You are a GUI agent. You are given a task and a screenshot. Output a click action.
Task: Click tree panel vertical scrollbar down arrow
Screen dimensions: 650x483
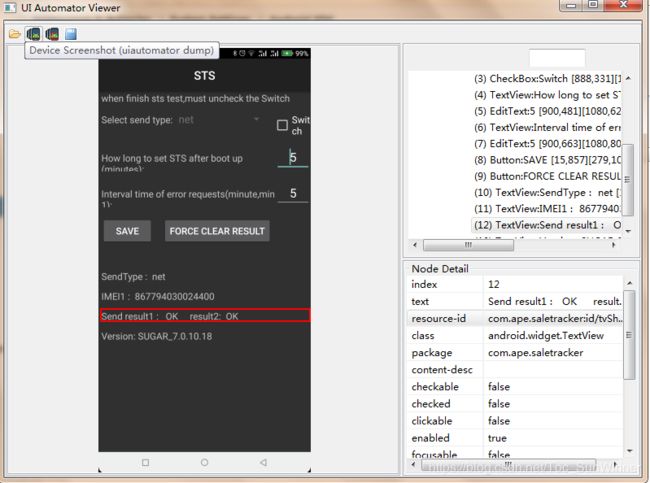tap(628, 231)
